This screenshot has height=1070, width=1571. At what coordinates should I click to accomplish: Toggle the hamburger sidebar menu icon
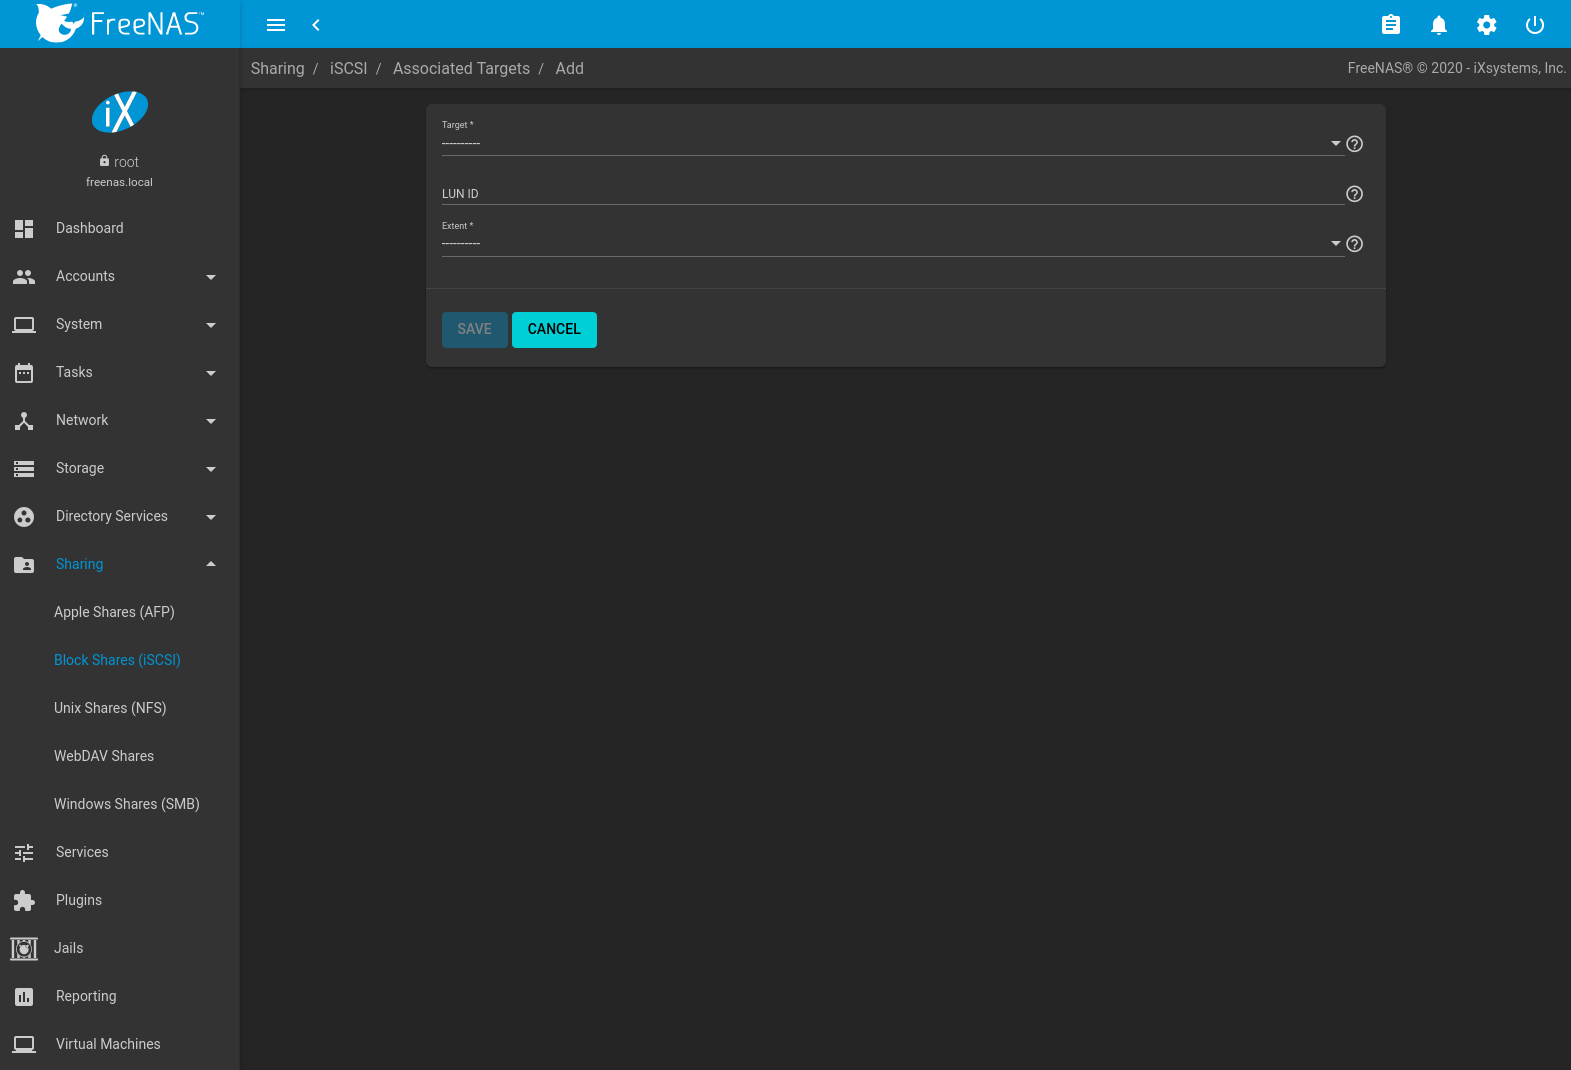click(x=276, y=25)
